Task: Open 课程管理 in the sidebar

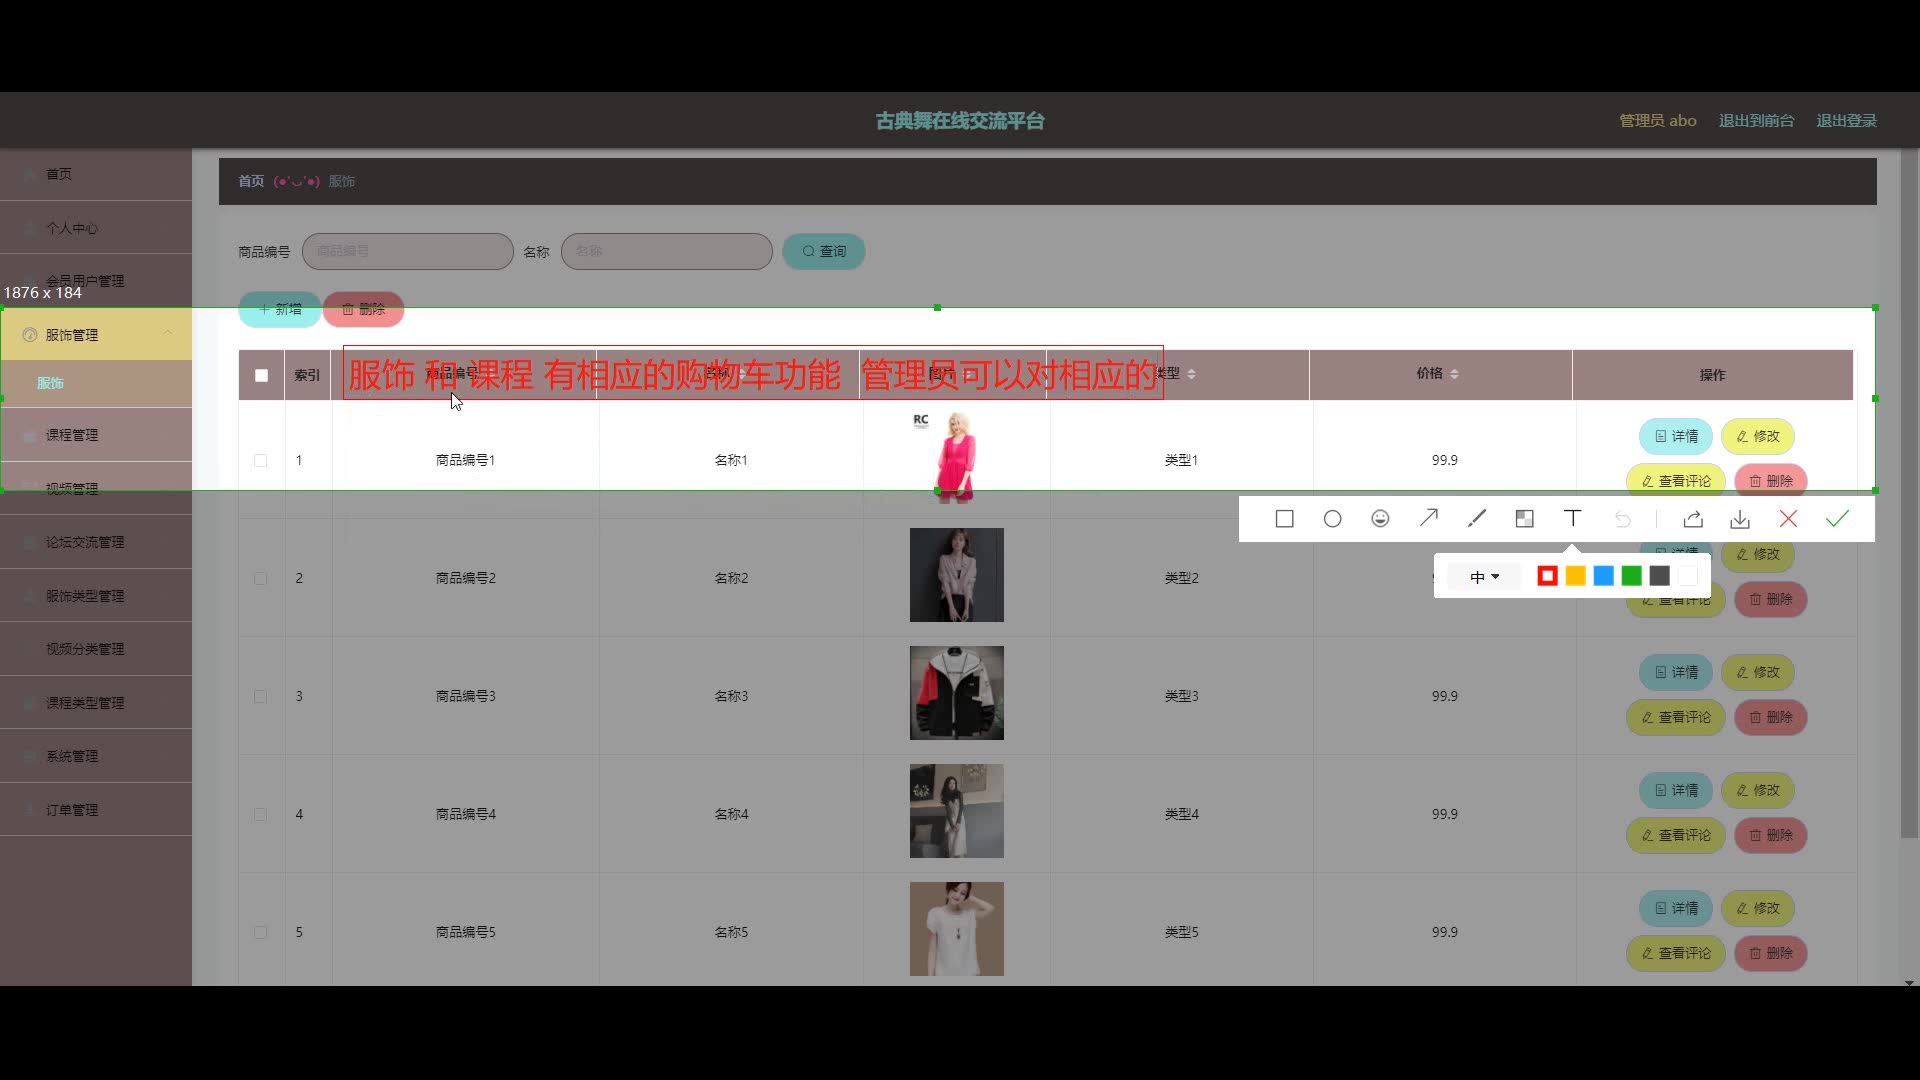Action: [96, 435]
